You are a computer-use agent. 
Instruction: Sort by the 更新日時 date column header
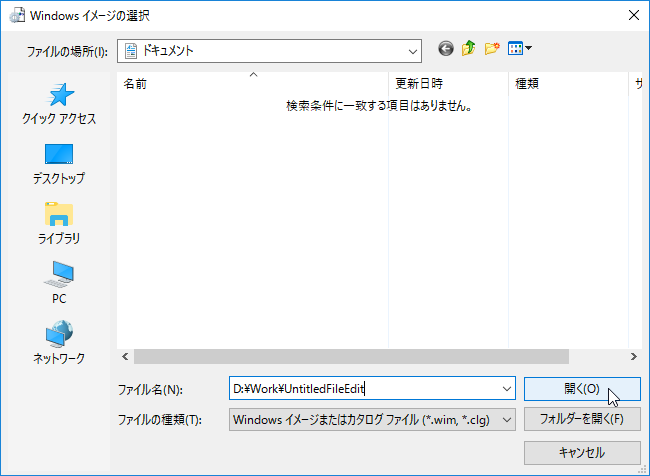click(448, 84)
